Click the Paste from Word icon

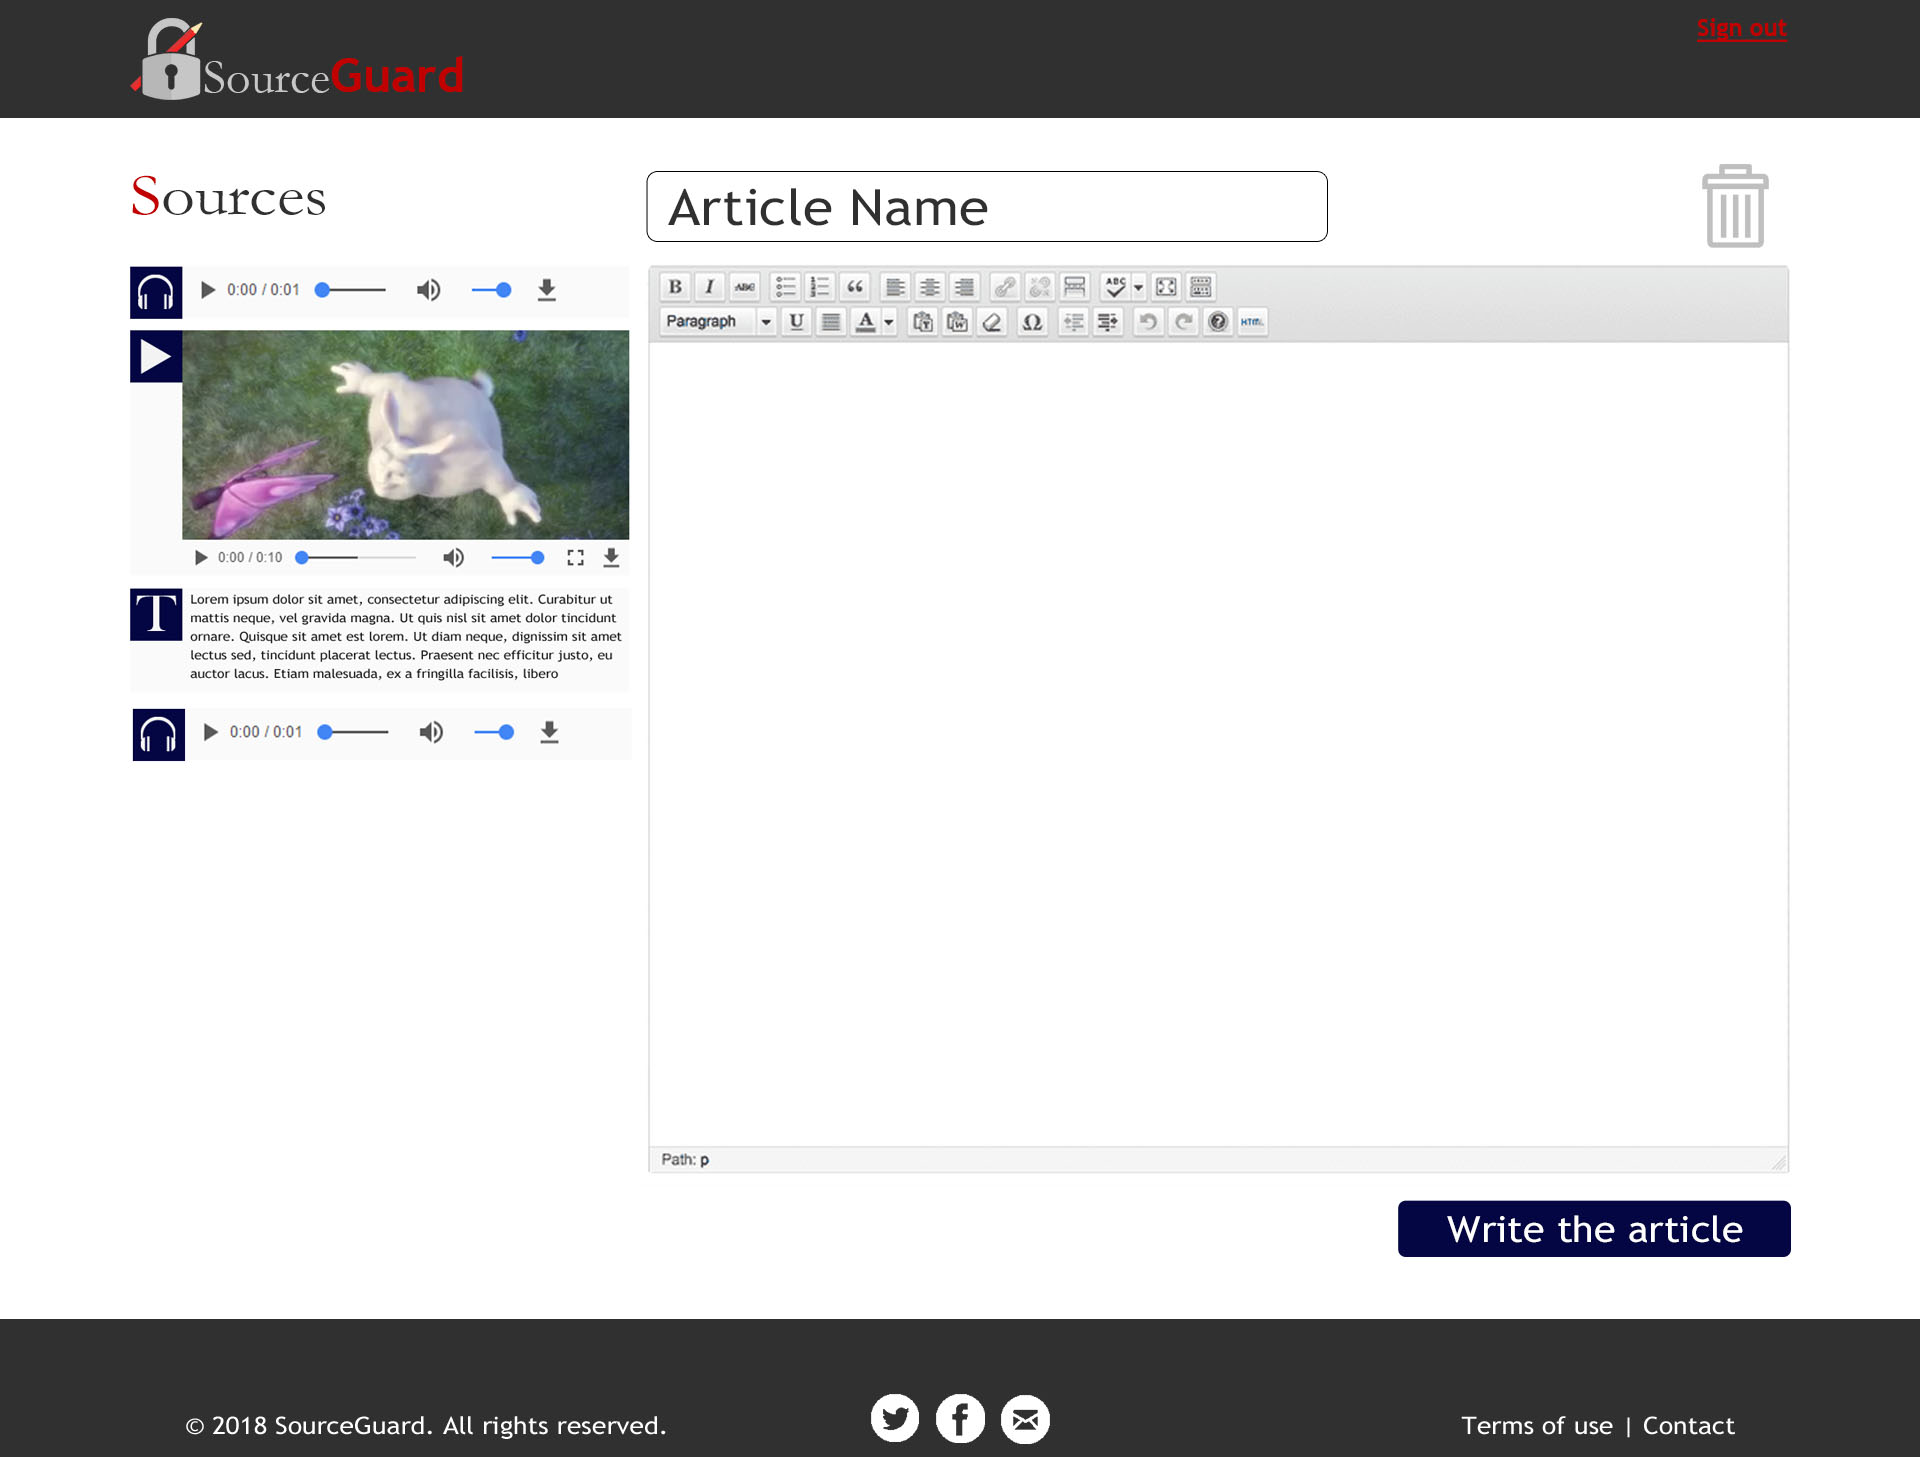(x=956, y=322)
